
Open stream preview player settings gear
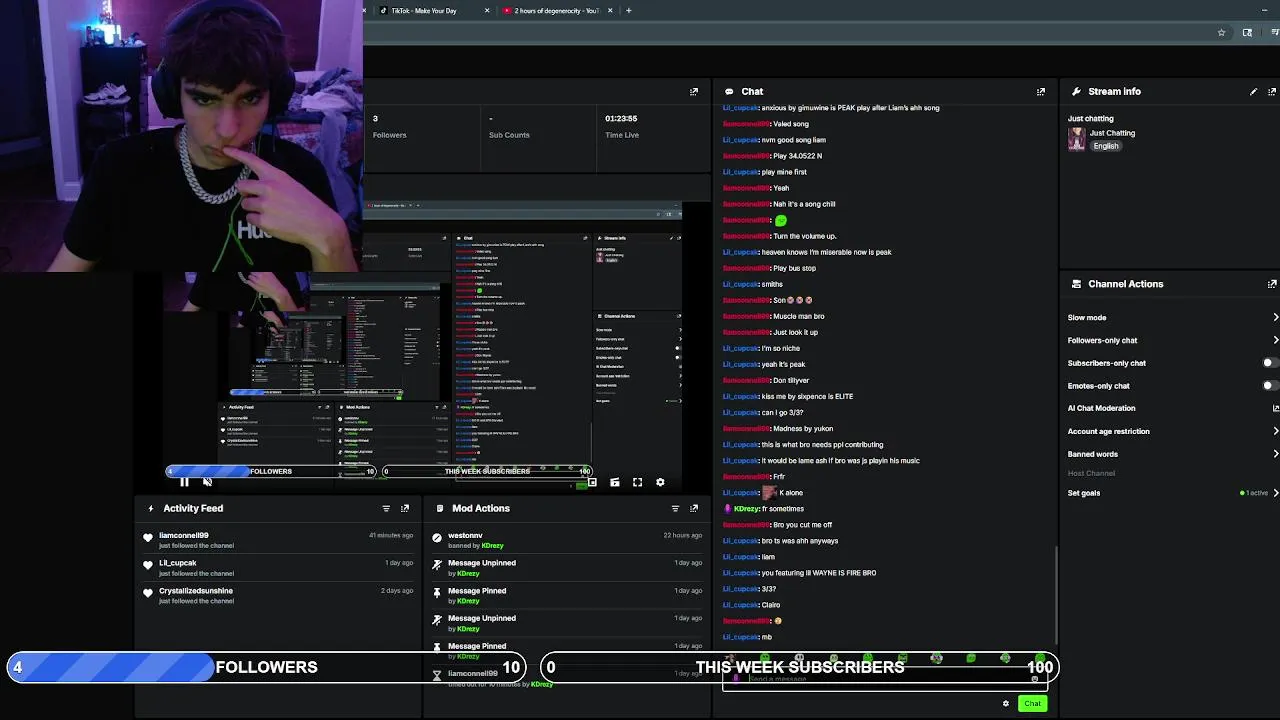coord(660,482)
